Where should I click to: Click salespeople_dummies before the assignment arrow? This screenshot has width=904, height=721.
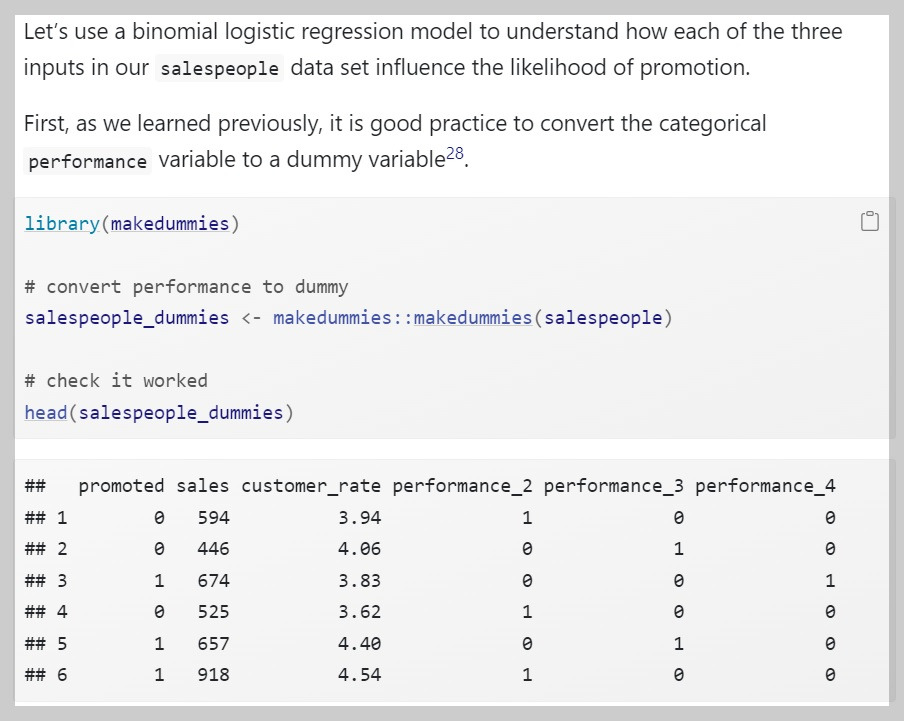click(x=127, y=318)
